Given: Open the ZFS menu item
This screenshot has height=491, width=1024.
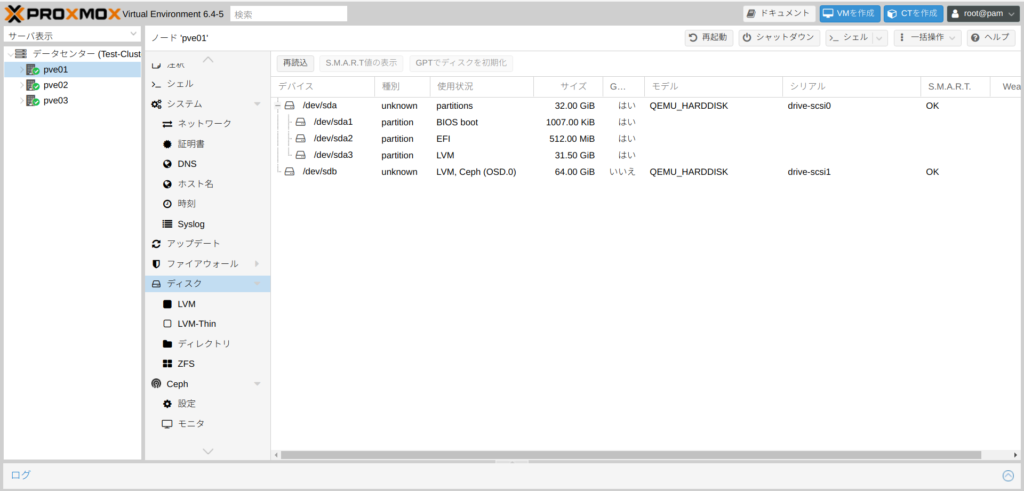Looking at the screenshot, I should tap(208, 364).
